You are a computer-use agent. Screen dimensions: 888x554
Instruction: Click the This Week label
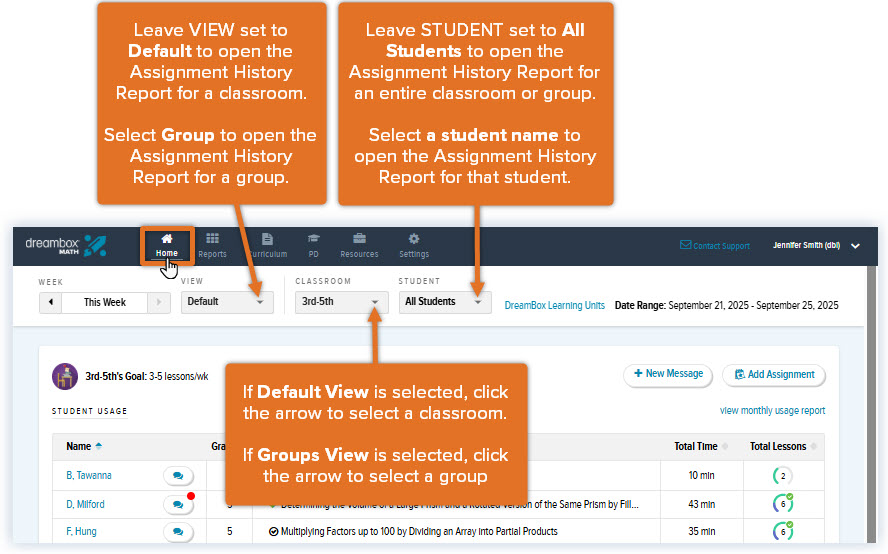pos(105,302)
